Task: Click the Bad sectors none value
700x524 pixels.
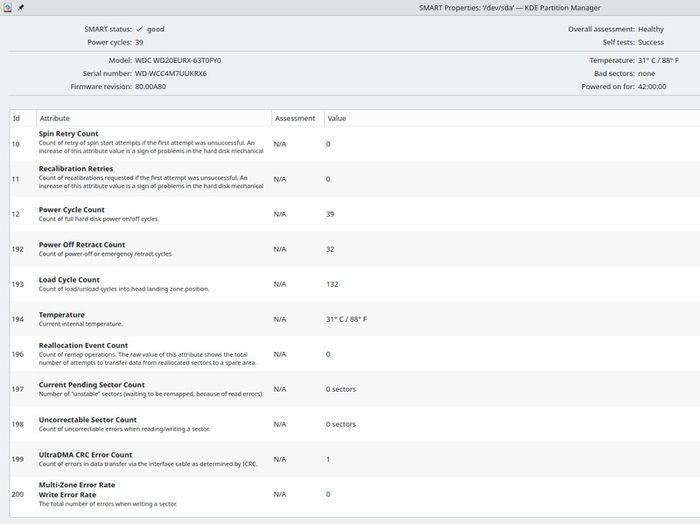Action: (646, 73)
